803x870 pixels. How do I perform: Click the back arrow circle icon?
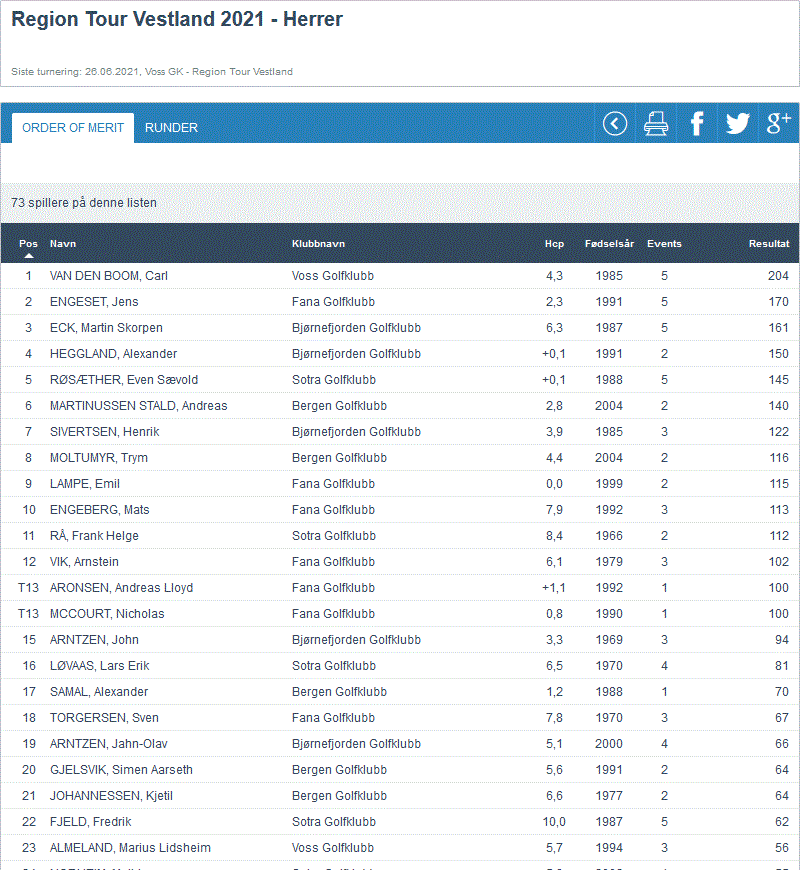[615, 123]
